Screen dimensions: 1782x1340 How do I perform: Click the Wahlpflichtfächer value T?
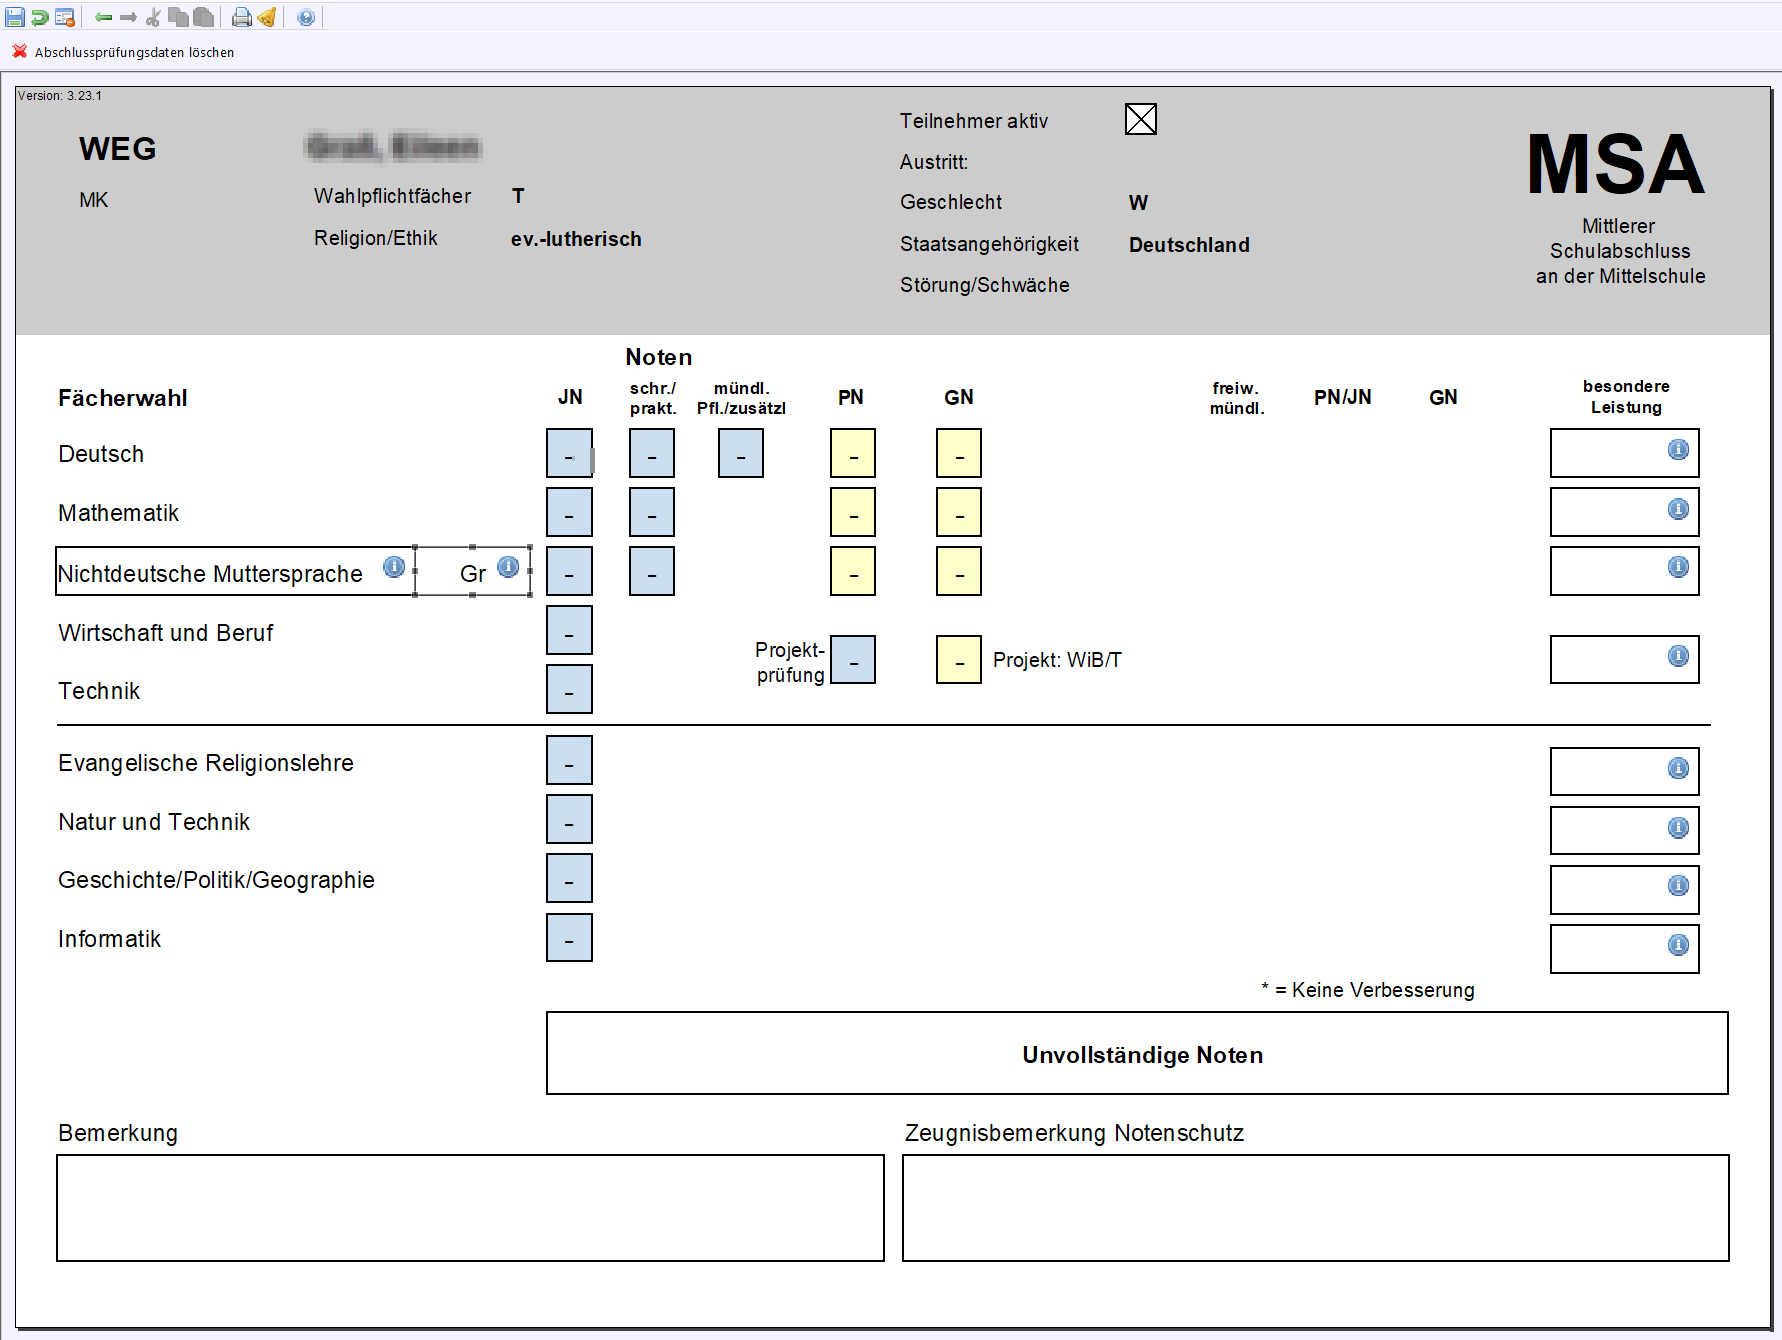point(518,196)
